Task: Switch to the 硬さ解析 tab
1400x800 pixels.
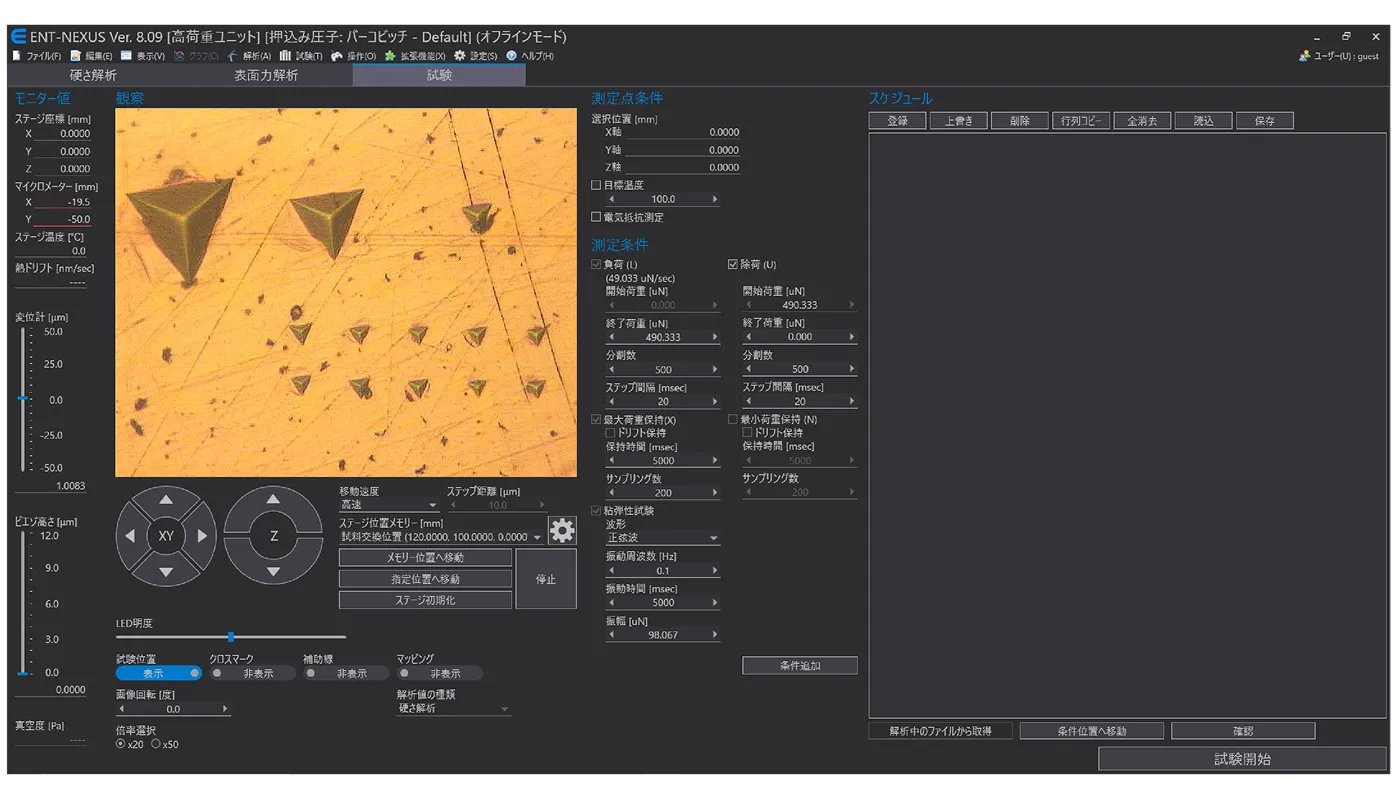Action: click(93, 75)
